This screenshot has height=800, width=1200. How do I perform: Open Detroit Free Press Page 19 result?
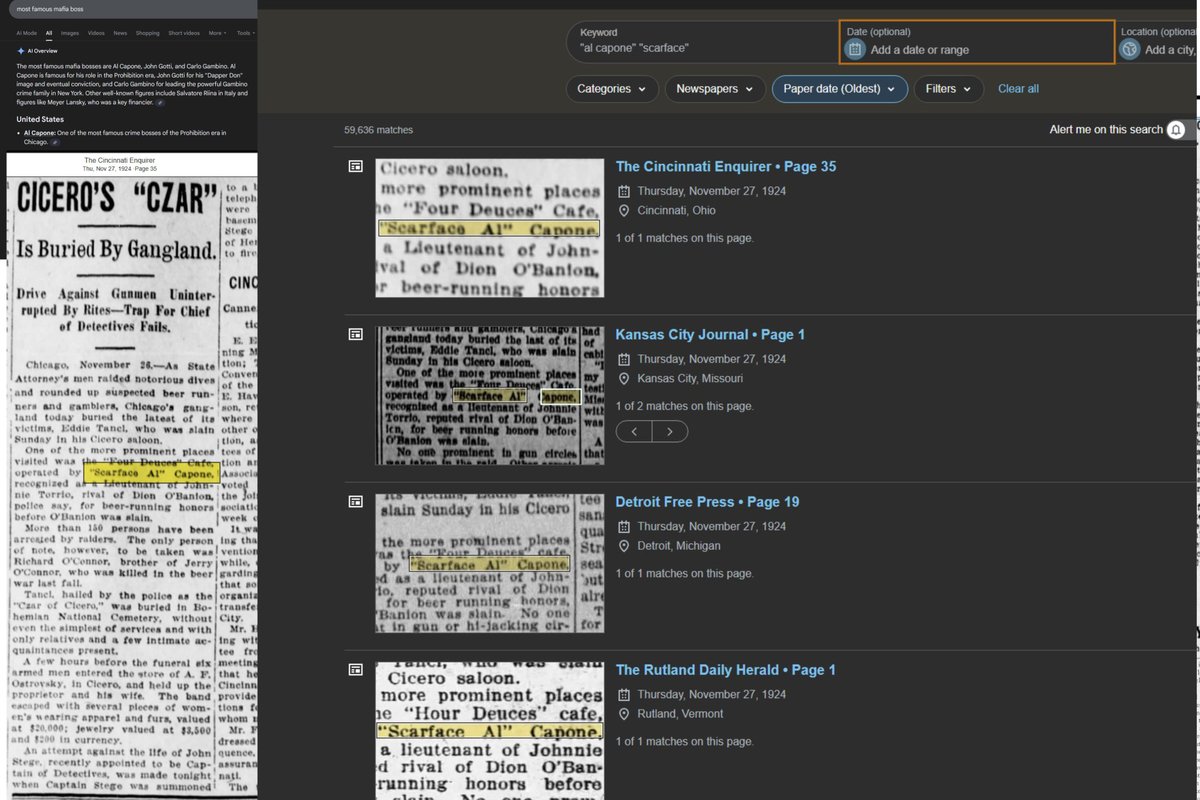707,502
